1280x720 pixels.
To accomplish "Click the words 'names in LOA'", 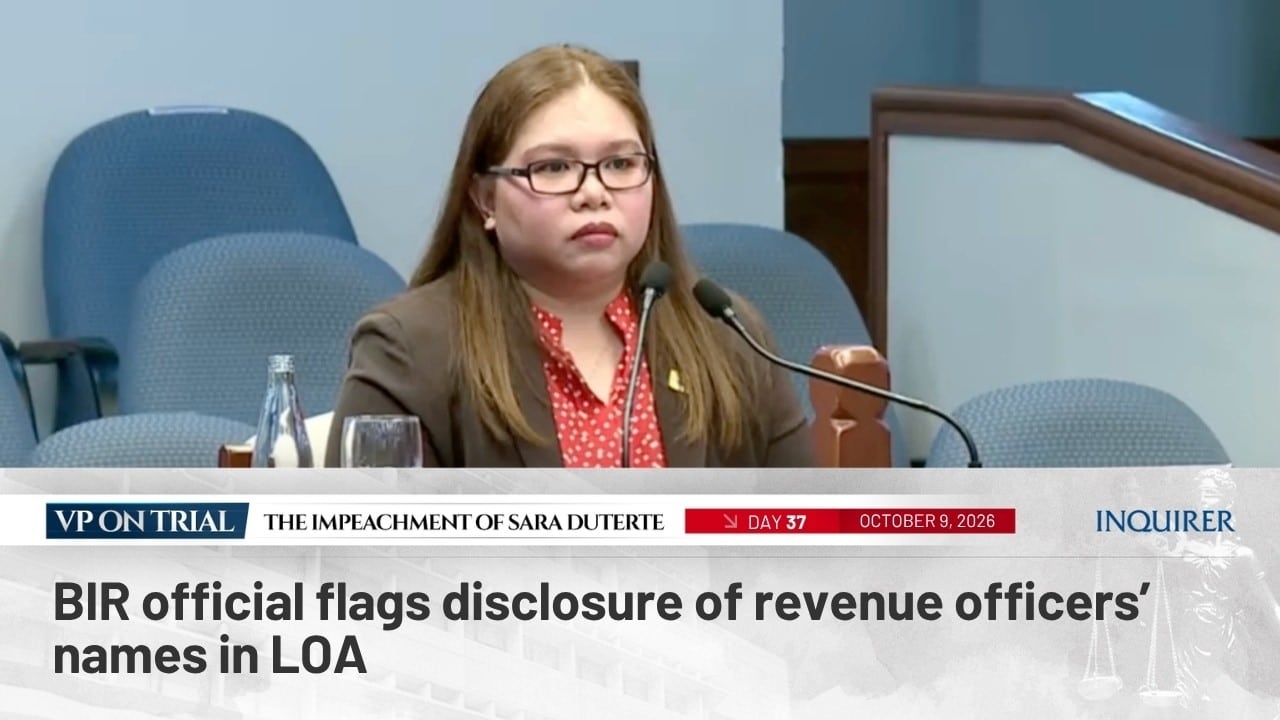I will point(210,659).
